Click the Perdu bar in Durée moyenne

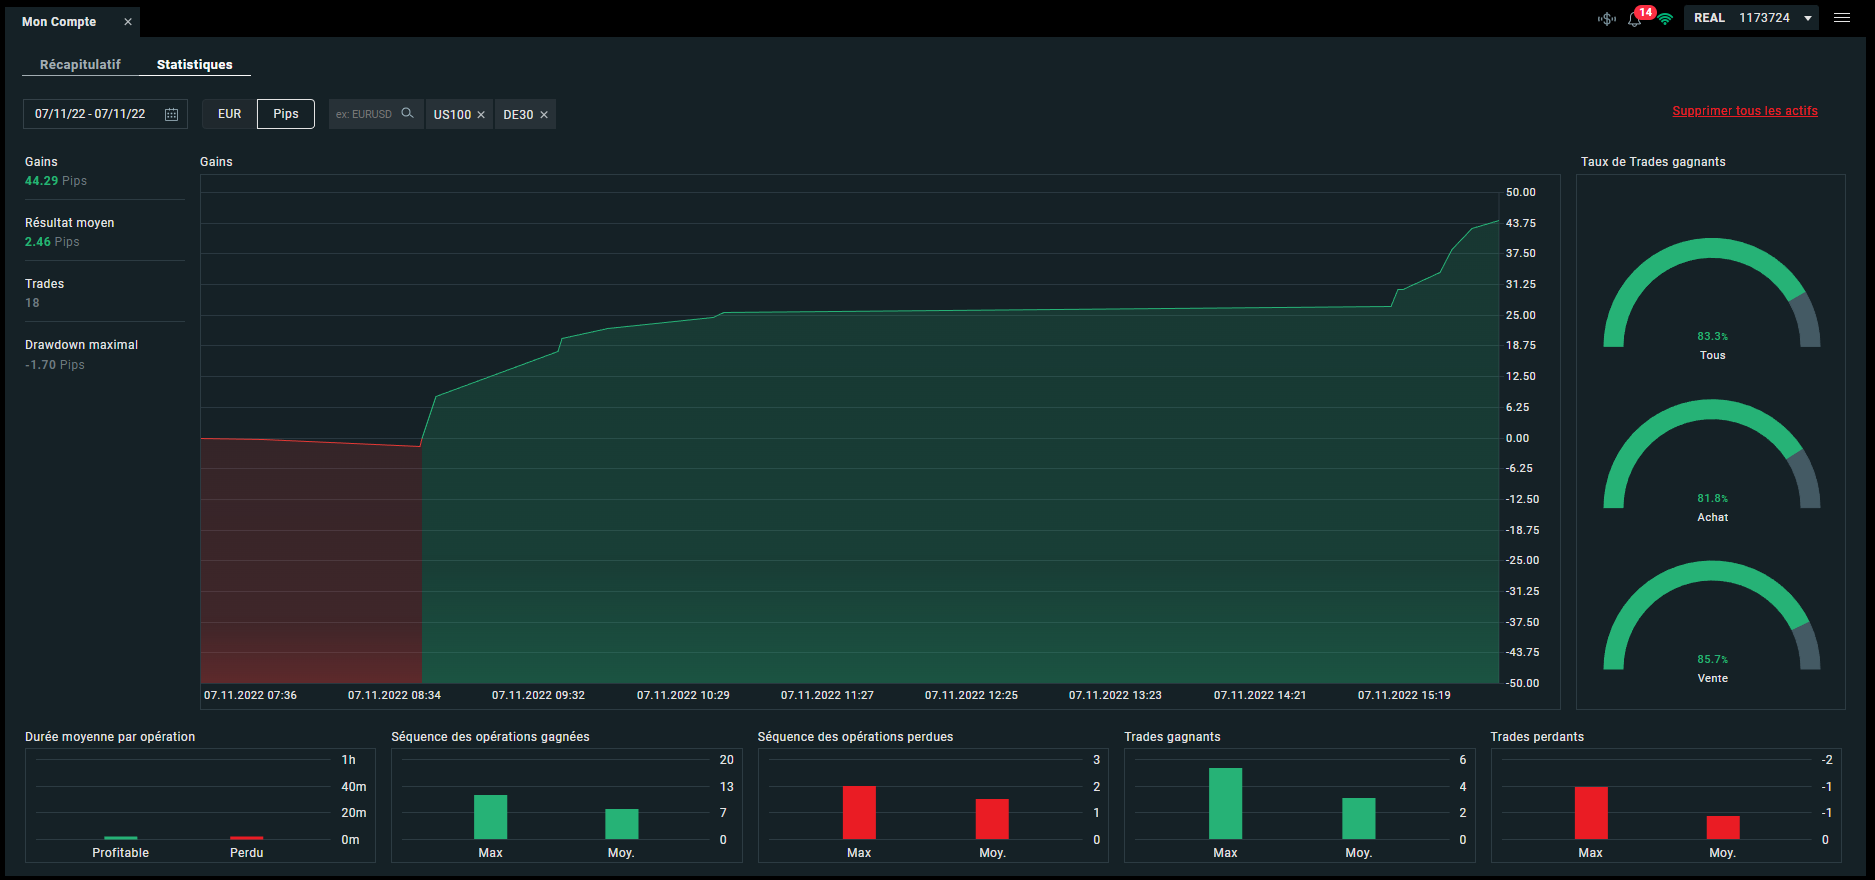click(x=247, y=838)
